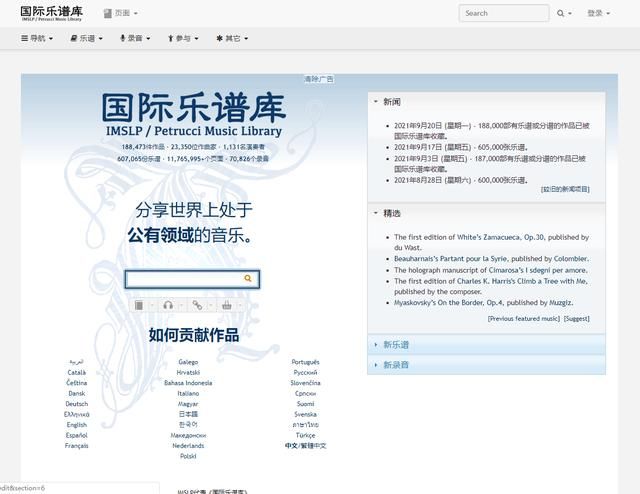Switch language to Русский
This screenshot has height=494, width=640.
(x=305, y=372)
